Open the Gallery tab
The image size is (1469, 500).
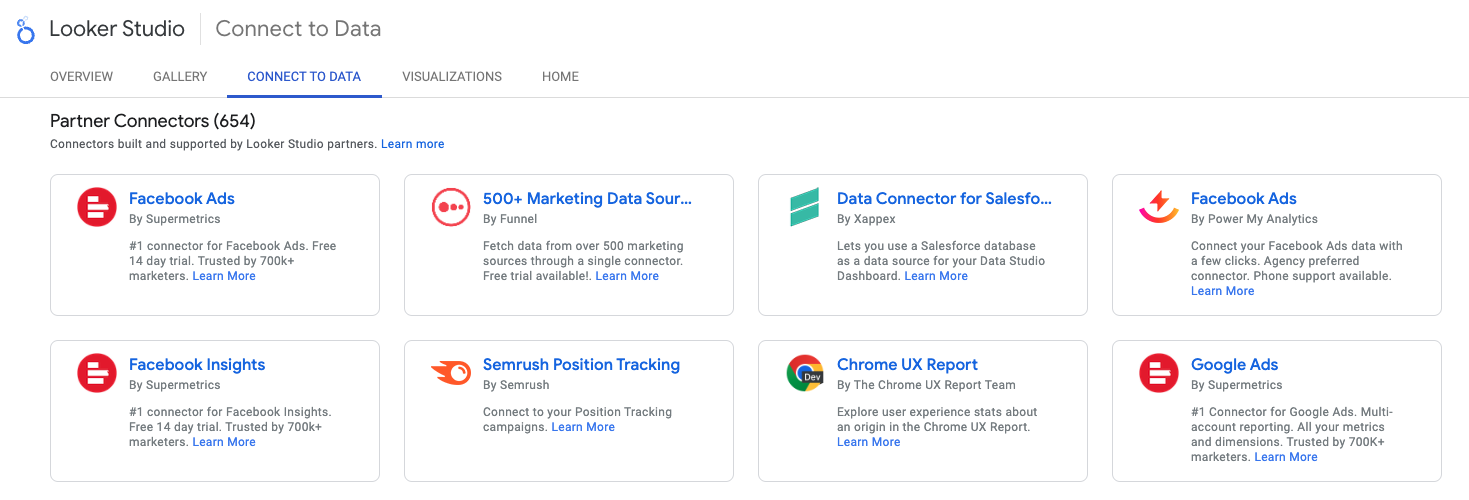point(180,77)
